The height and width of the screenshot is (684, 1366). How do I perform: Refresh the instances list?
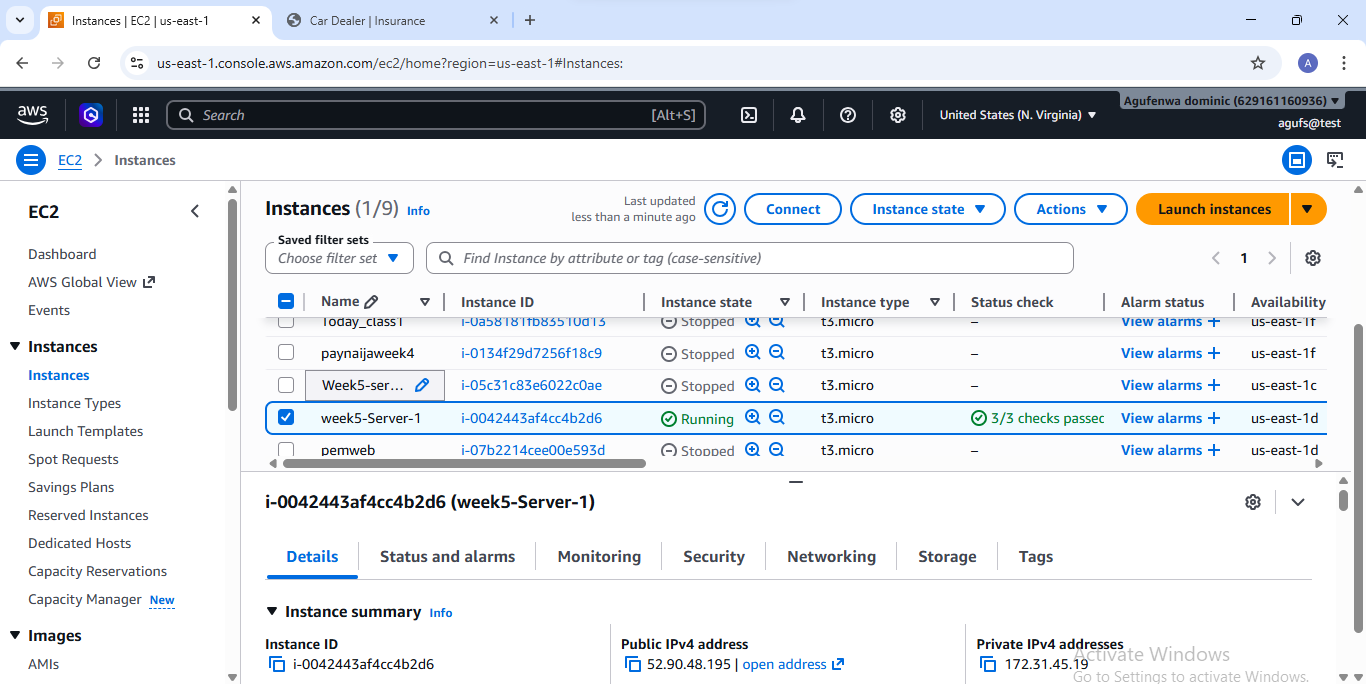719,209
